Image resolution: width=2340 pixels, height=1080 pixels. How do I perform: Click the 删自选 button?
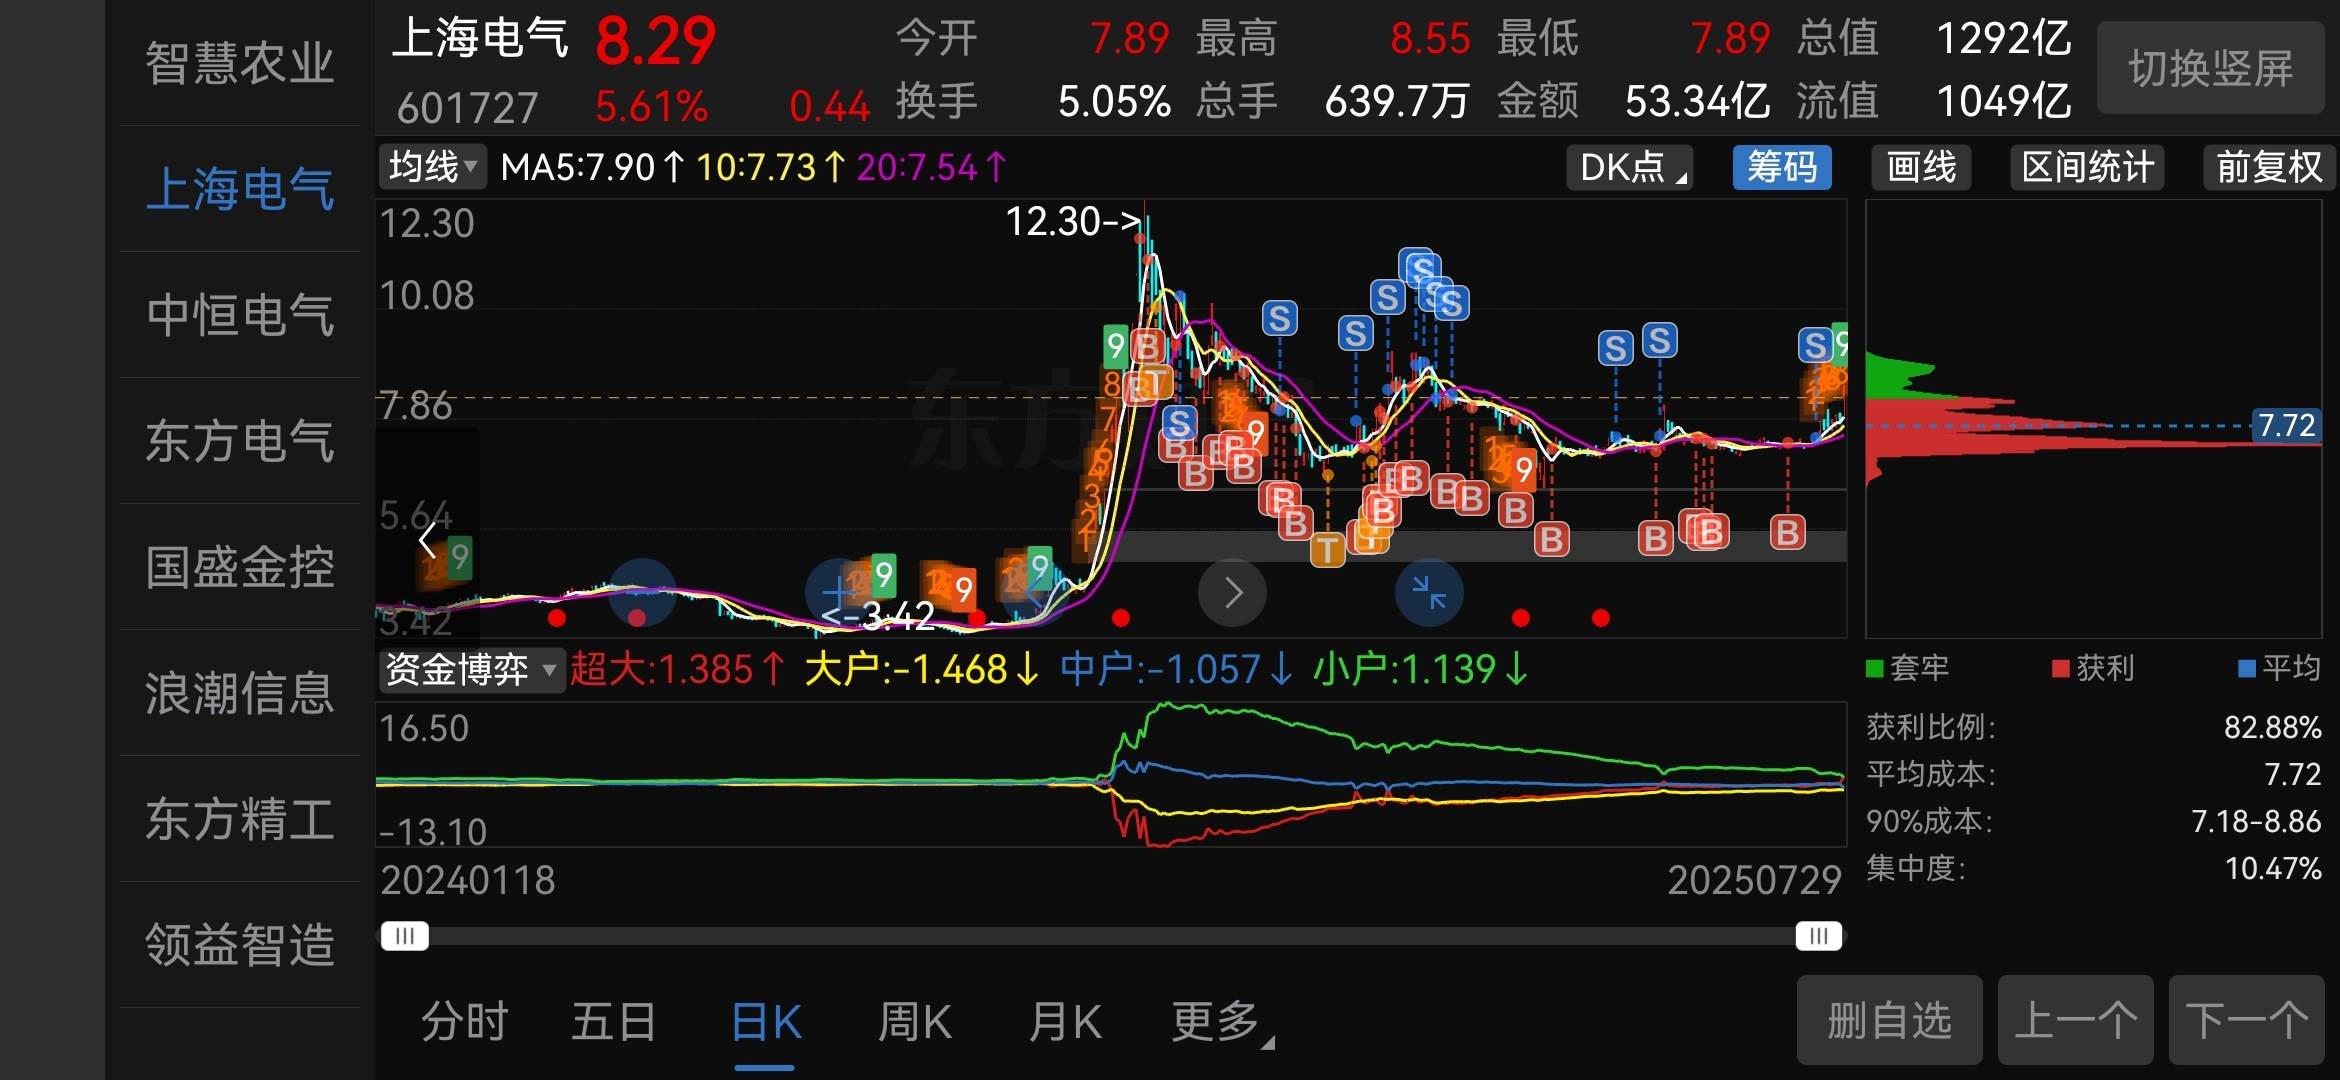pyautogui.click(x=1889, y=1020)
